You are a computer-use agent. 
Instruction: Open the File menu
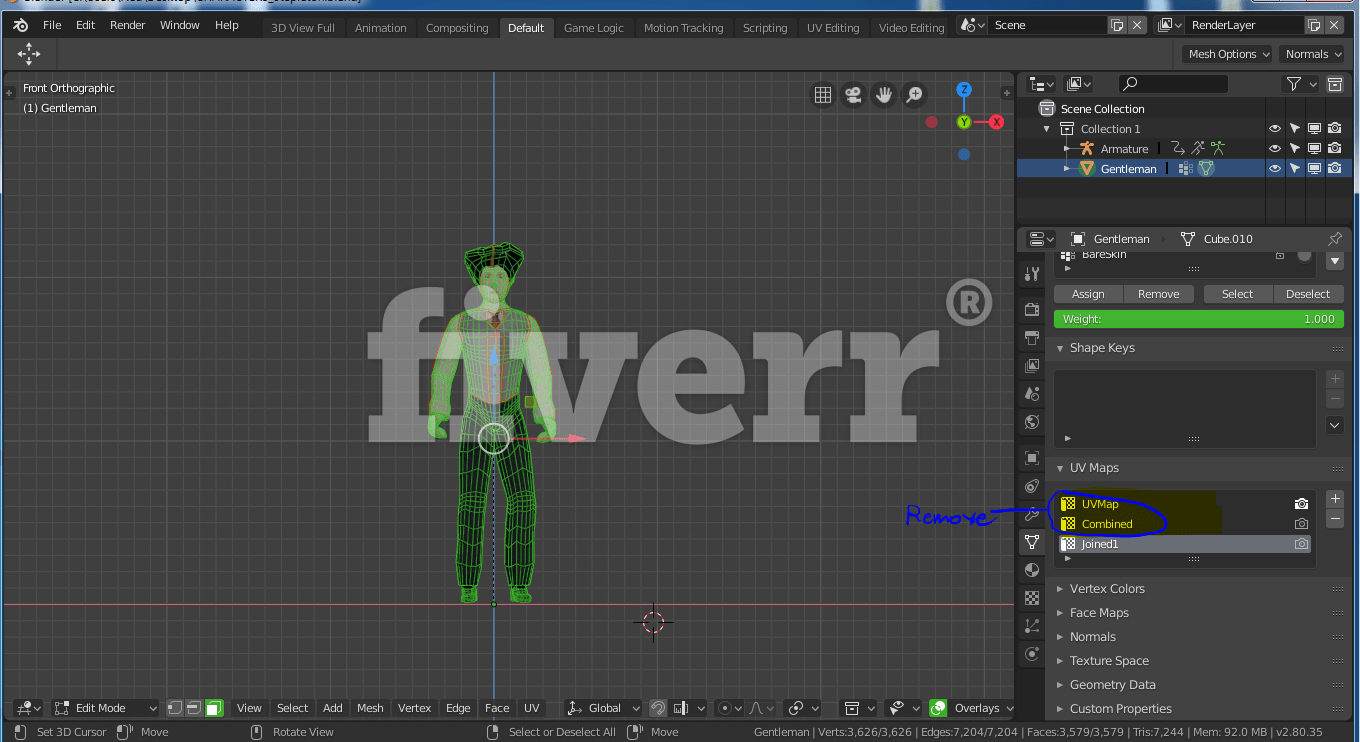pyautogui.click(x=52, y=25)
